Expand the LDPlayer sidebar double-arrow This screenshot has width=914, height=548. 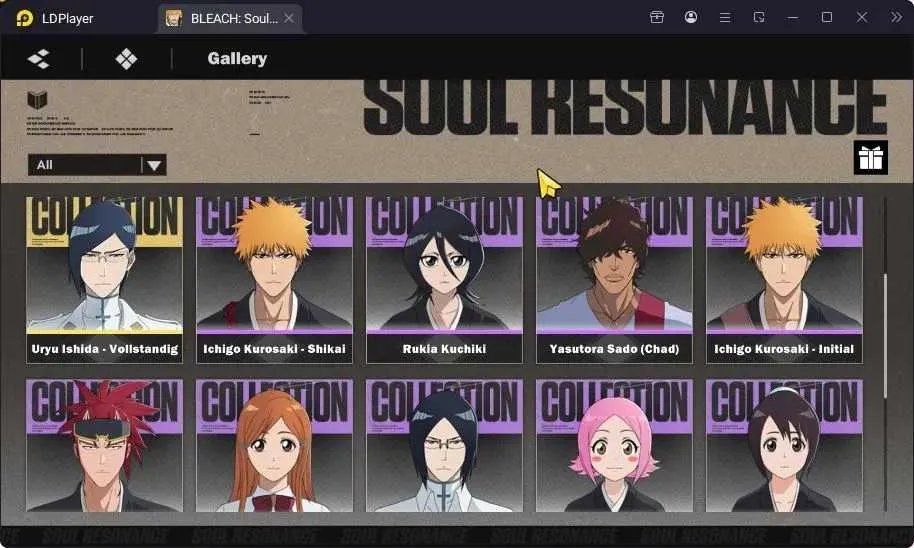(x=896, y=17)
